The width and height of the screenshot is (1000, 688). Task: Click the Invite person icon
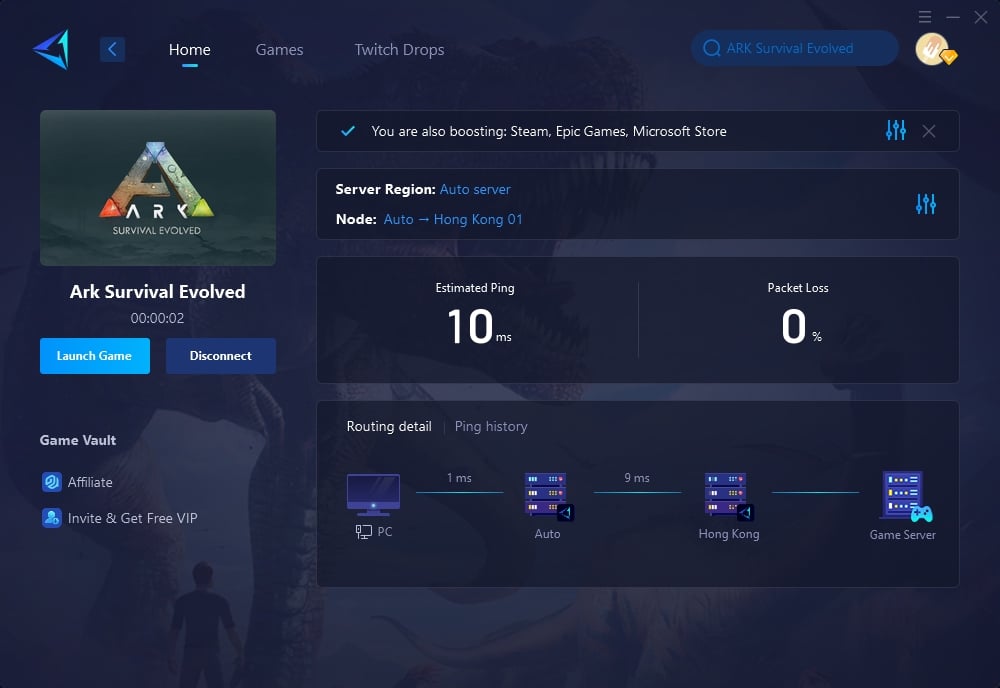[x=52, y=518]
